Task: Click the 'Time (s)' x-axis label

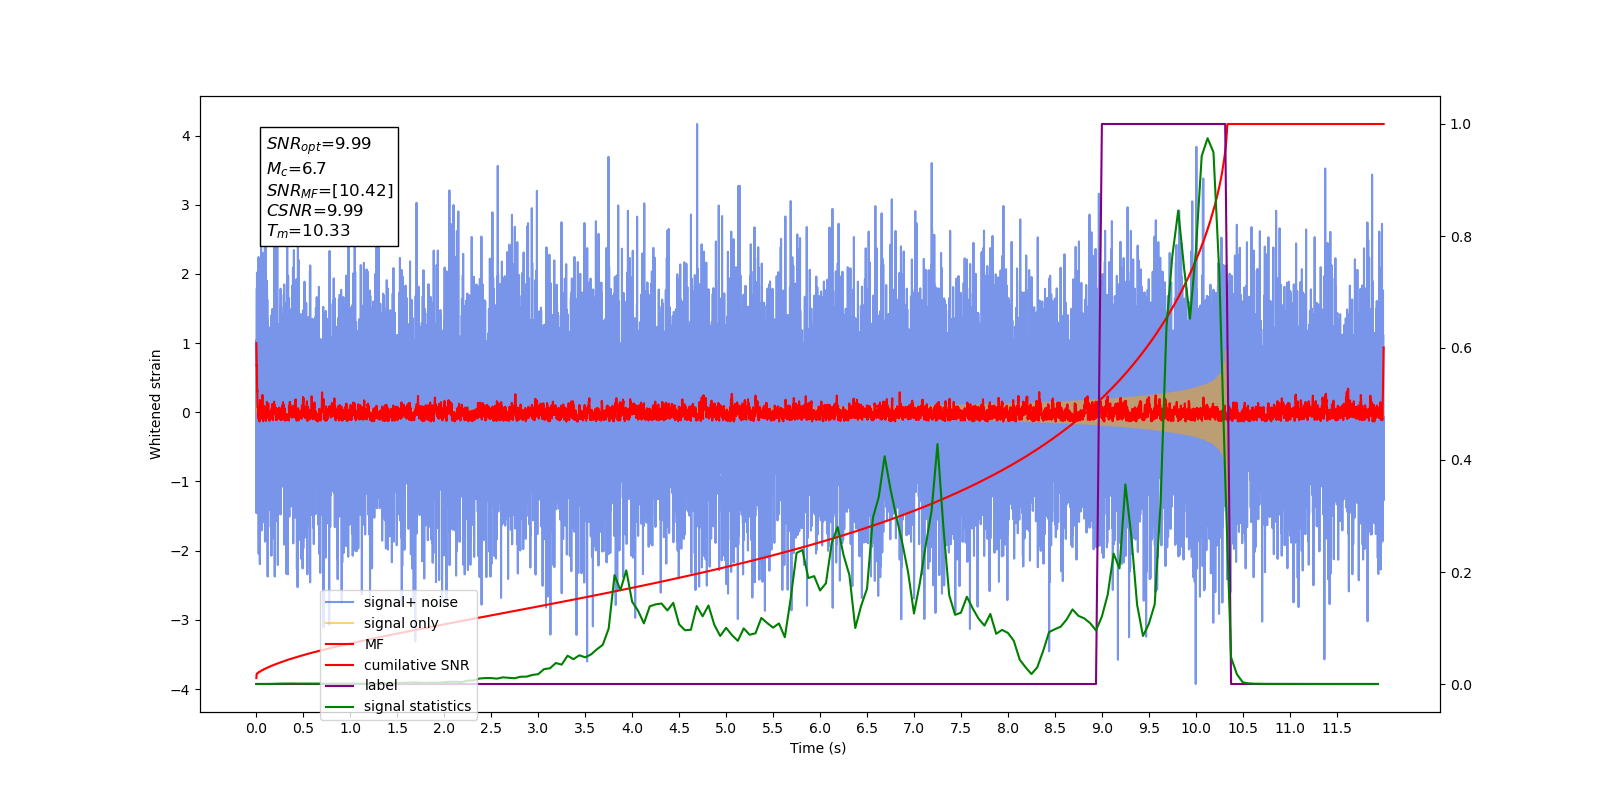Action: click(818, 748)
